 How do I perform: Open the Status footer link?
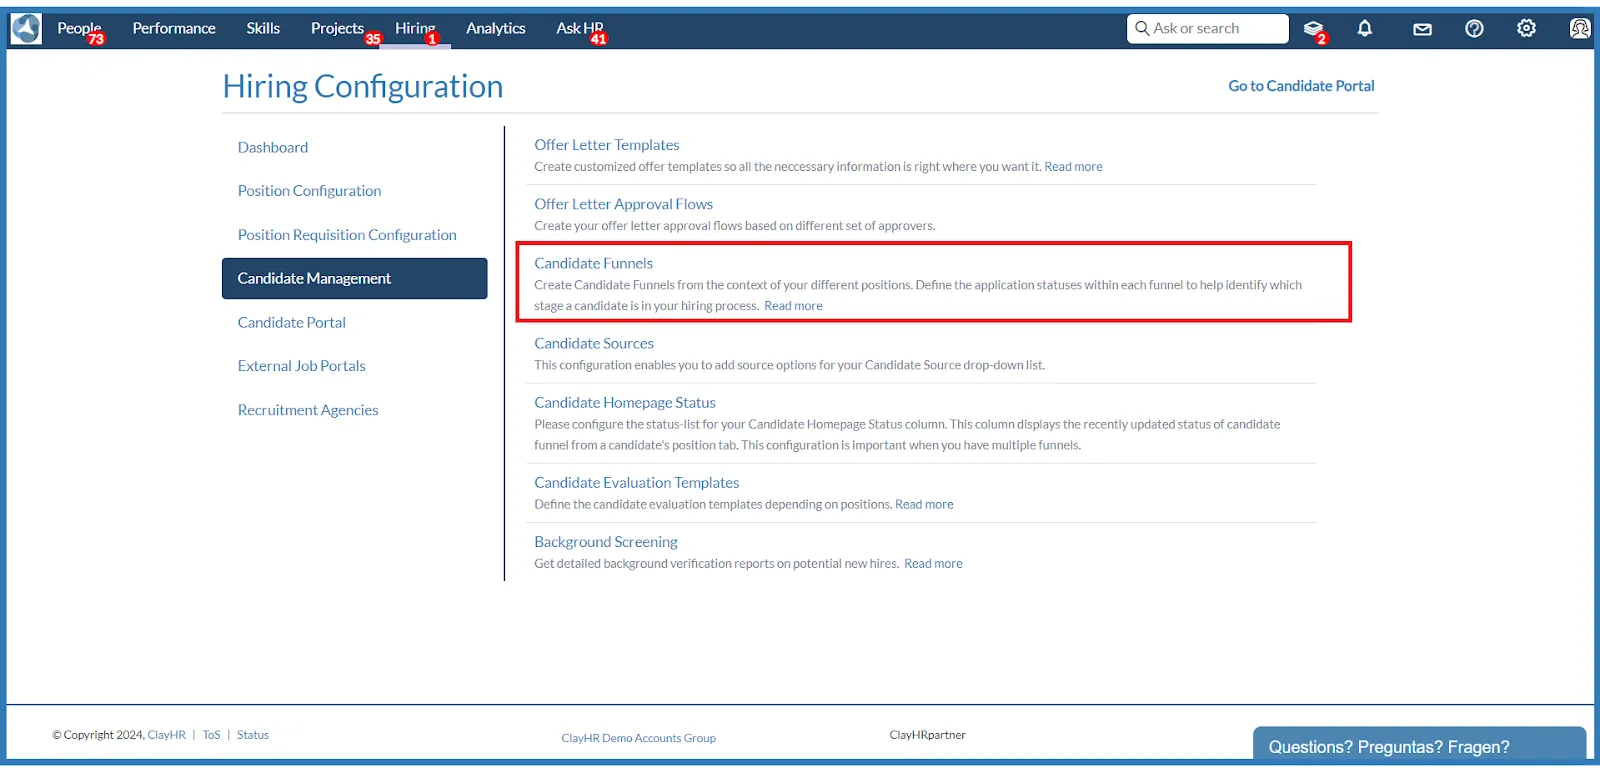pyautogui.click(x=253, y=735)
